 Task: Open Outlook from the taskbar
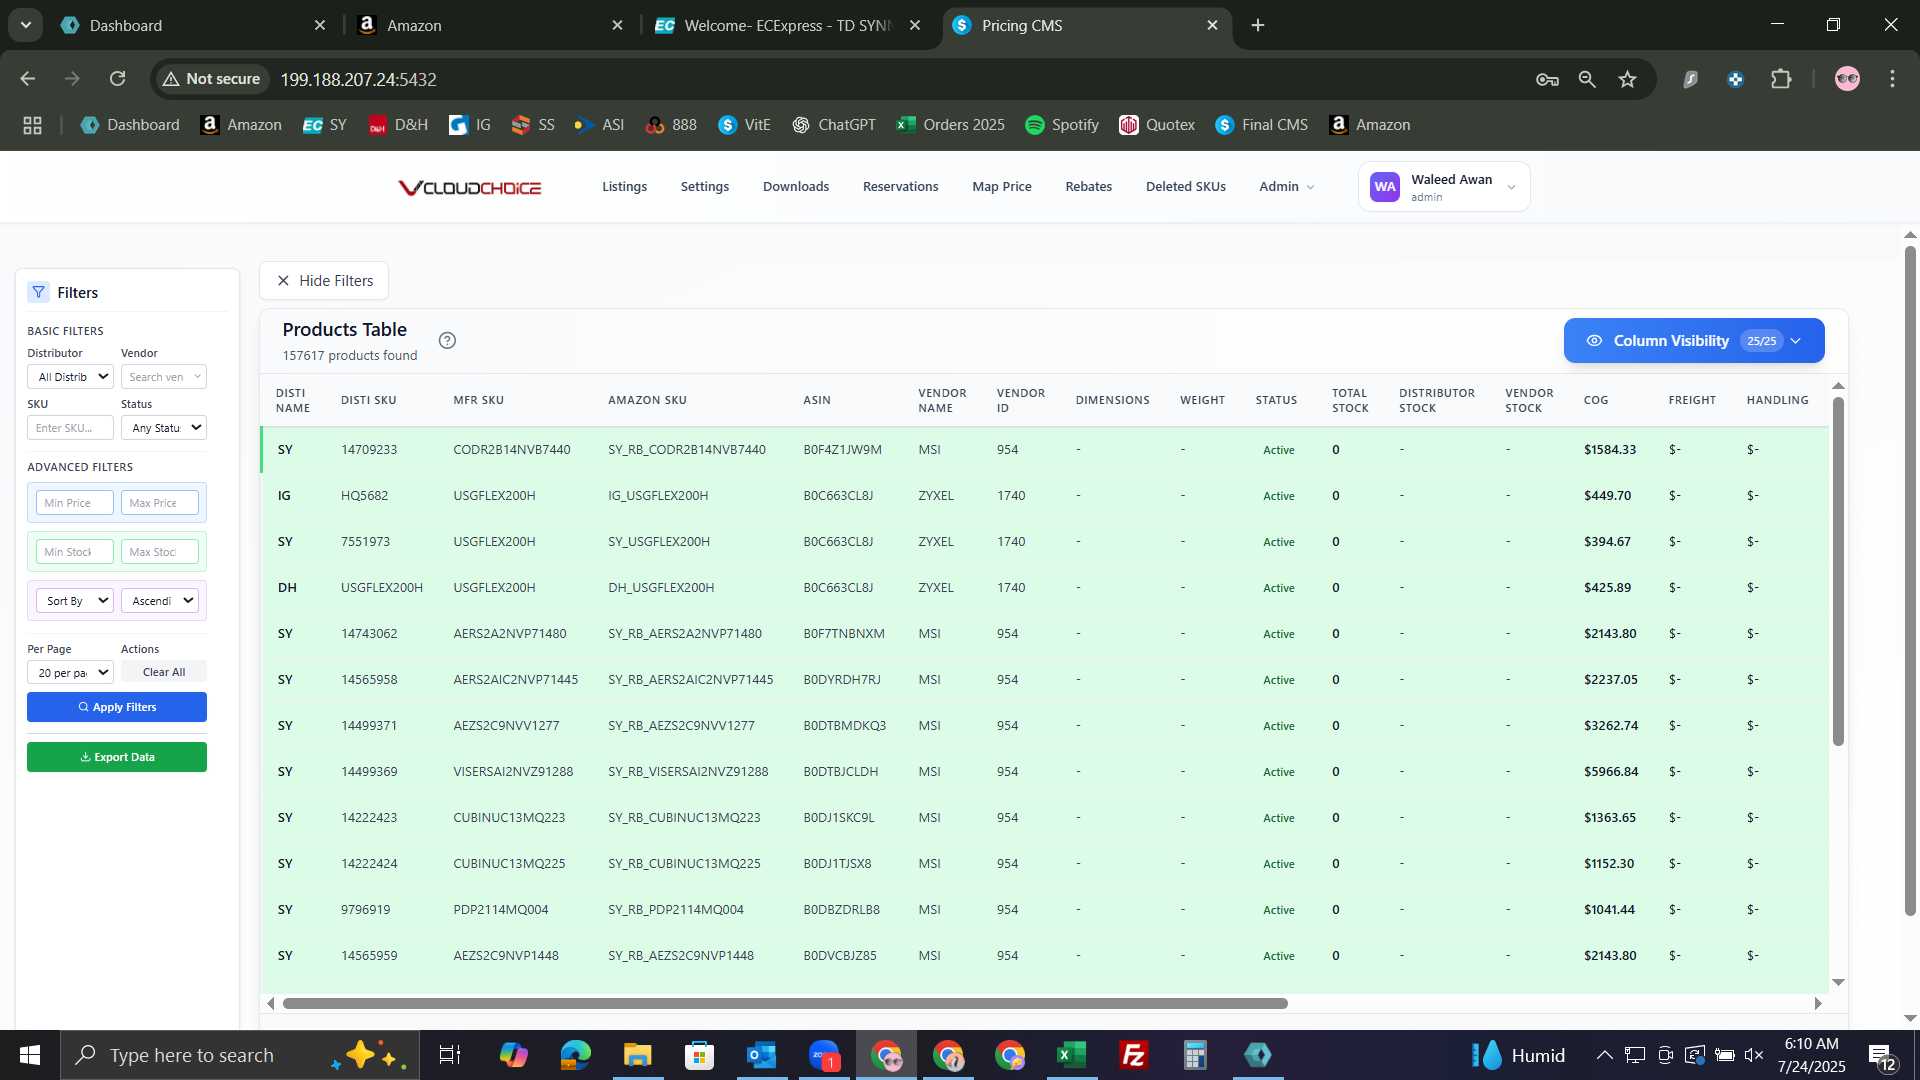coord(761,1055)
